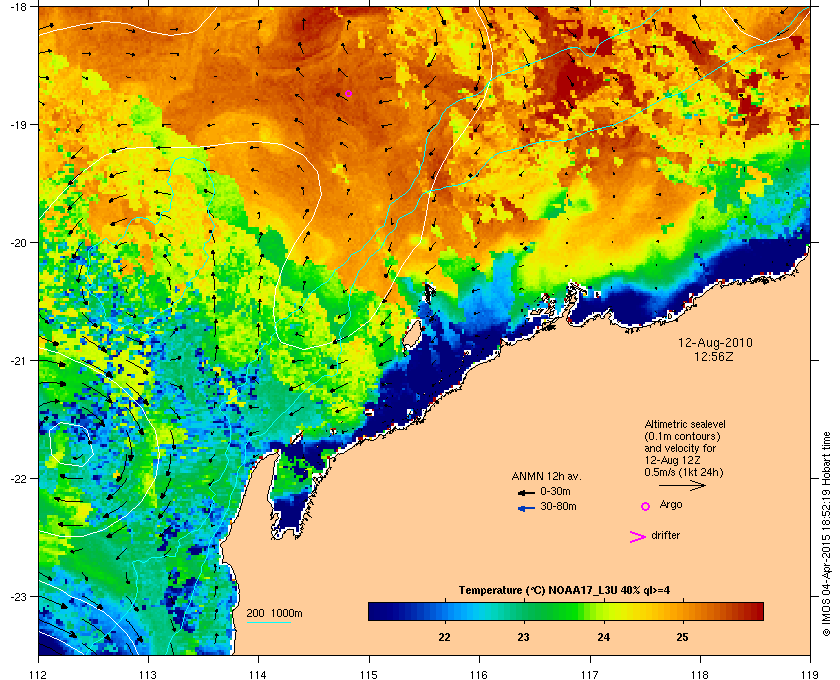Click the longitude axis label 119
The width and height of the screenshot is (840, 680).
tap(810, 675)
